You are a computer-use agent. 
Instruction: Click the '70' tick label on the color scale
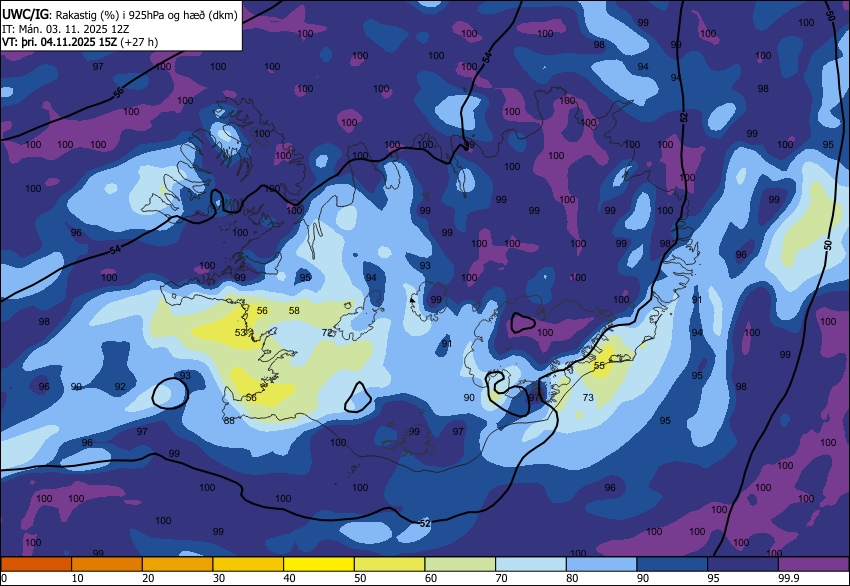tap(501, 578)
